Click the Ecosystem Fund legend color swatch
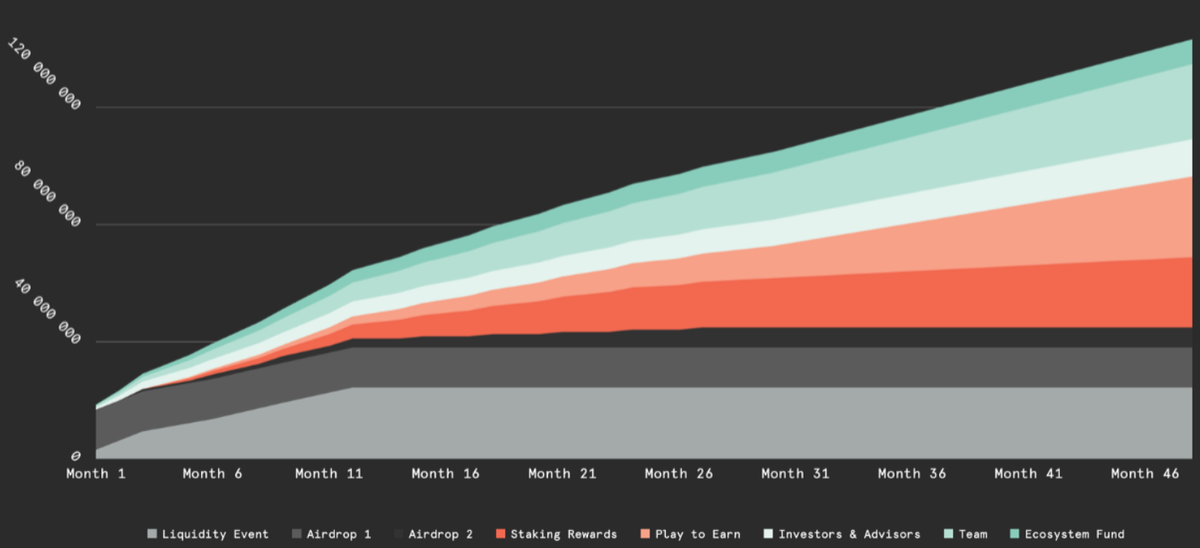 pyautogui.click(x=1015, y=534)
